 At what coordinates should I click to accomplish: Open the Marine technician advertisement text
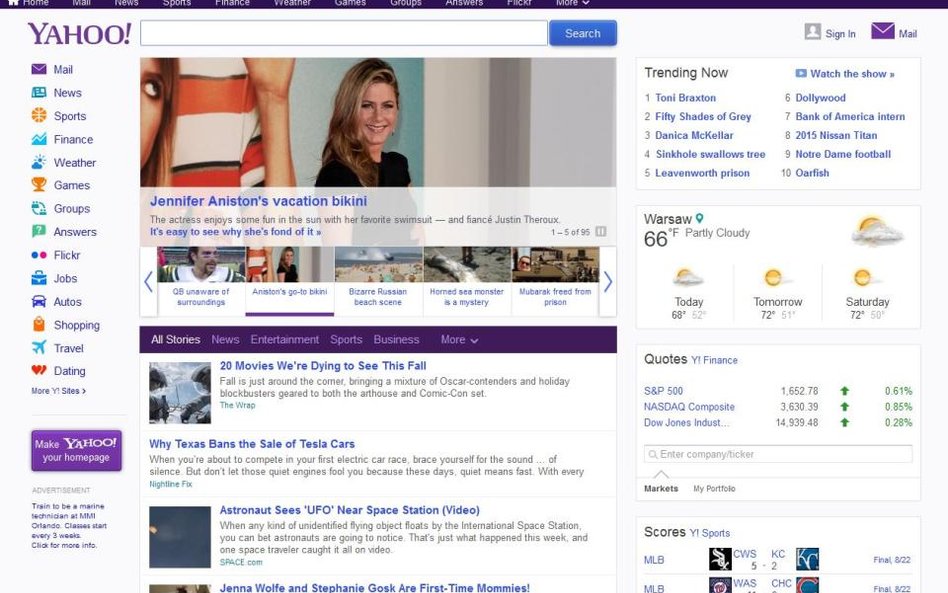(x=69, y=525)
